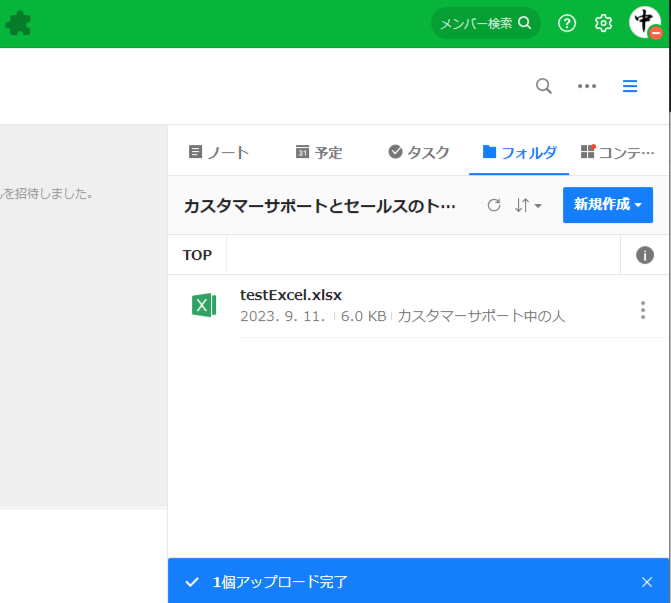Open the コンテ… tab
Screen dimensions: 671x603
[617, 152]
